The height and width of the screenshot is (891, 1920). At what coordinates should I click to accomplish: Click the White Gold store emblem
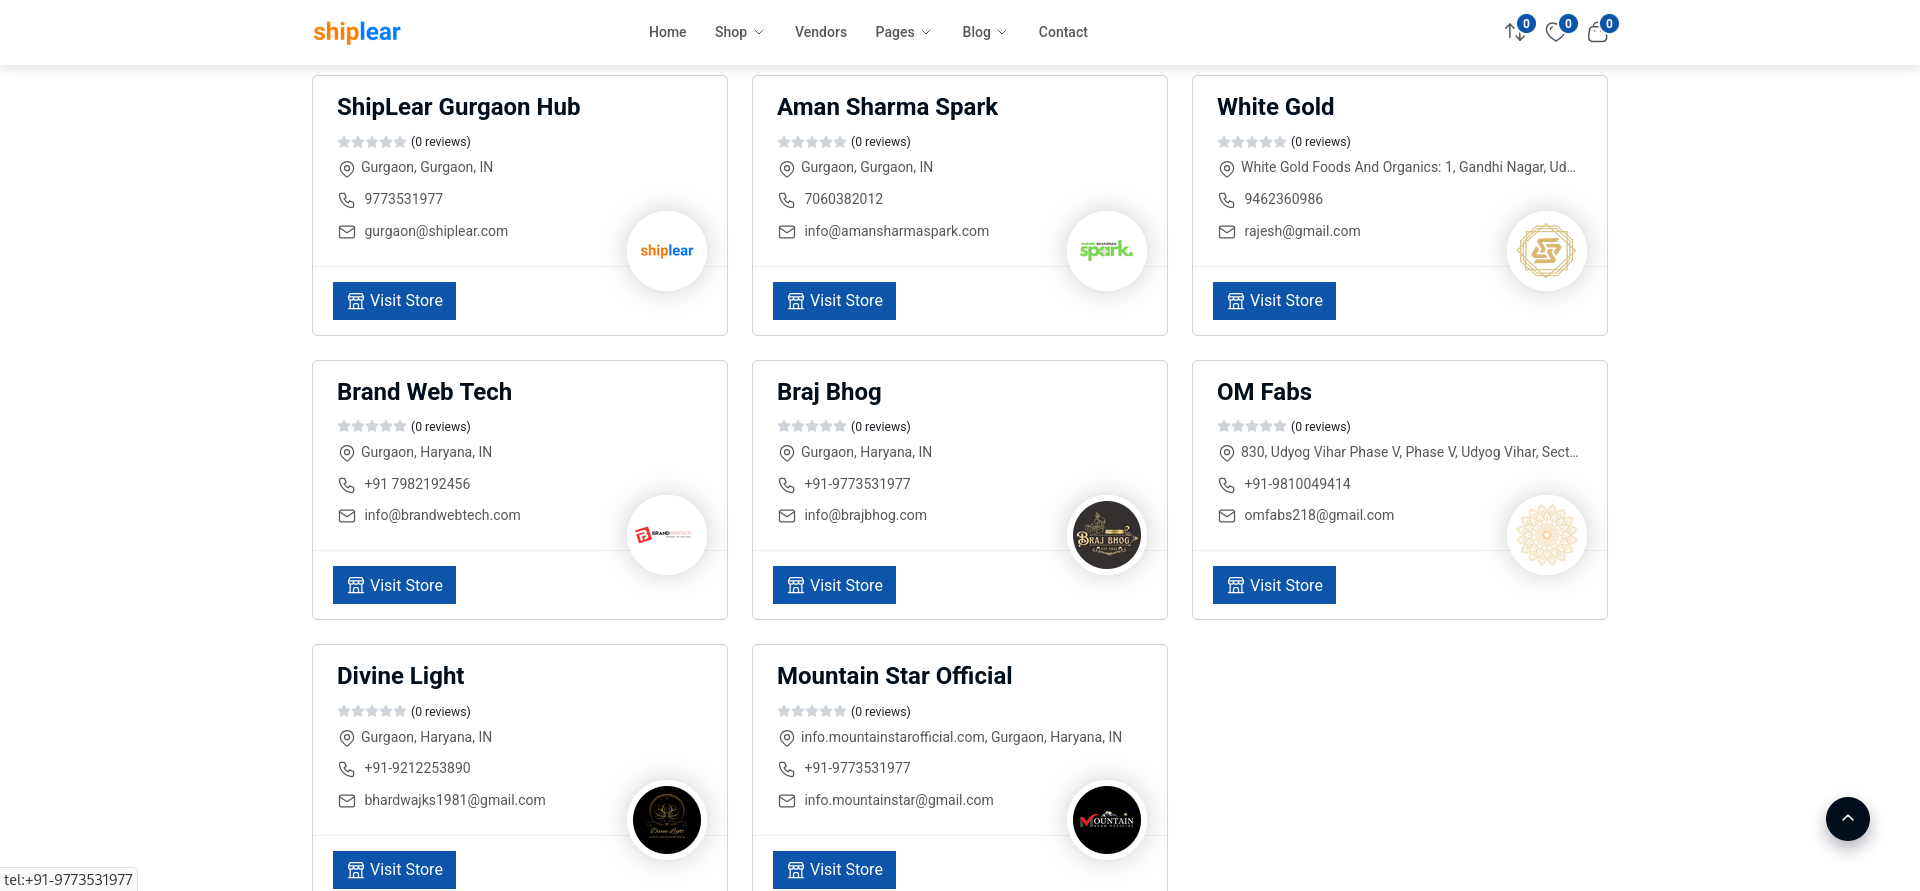pos(1546,251)
